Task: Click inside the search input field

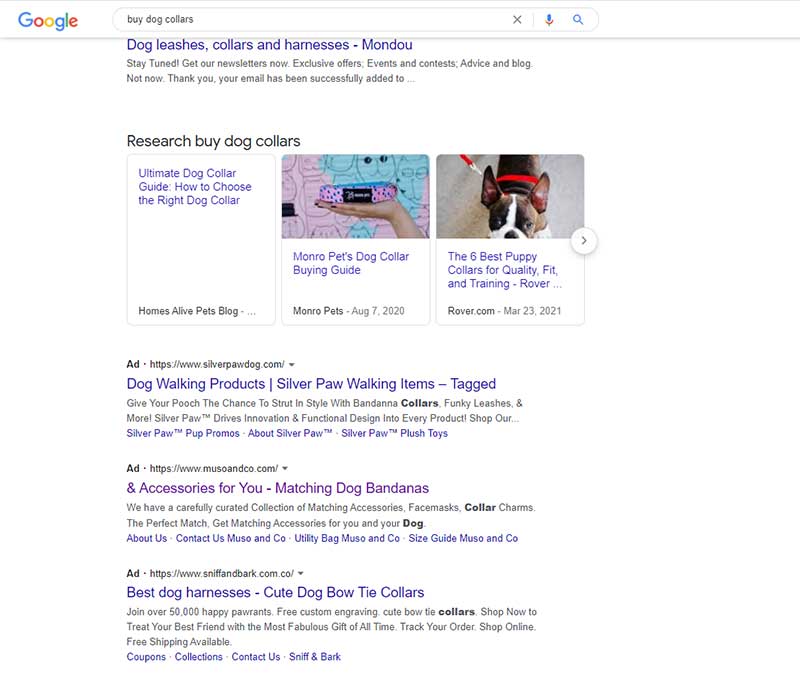Action: [300, 20]
